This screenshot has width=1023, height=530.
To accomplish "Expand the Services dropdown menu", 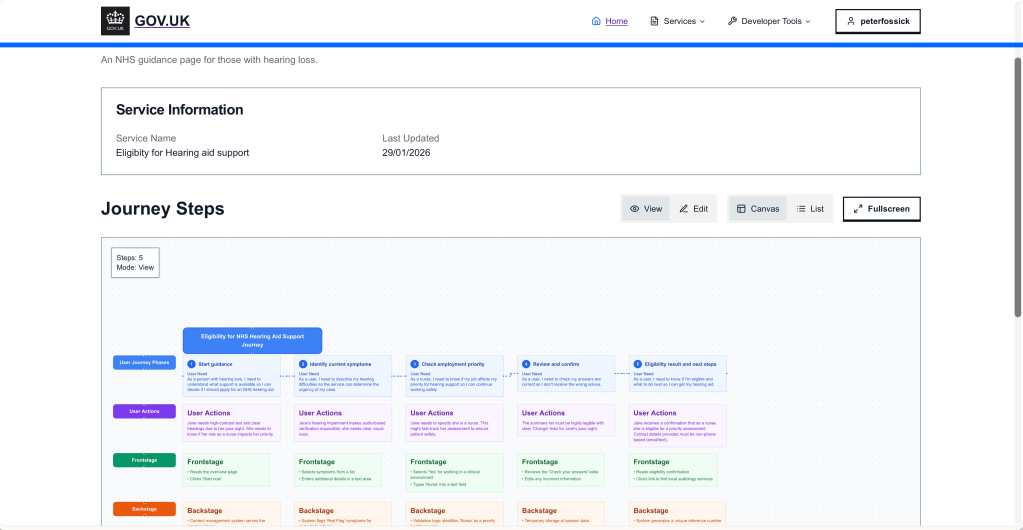I will pos(678,21).
